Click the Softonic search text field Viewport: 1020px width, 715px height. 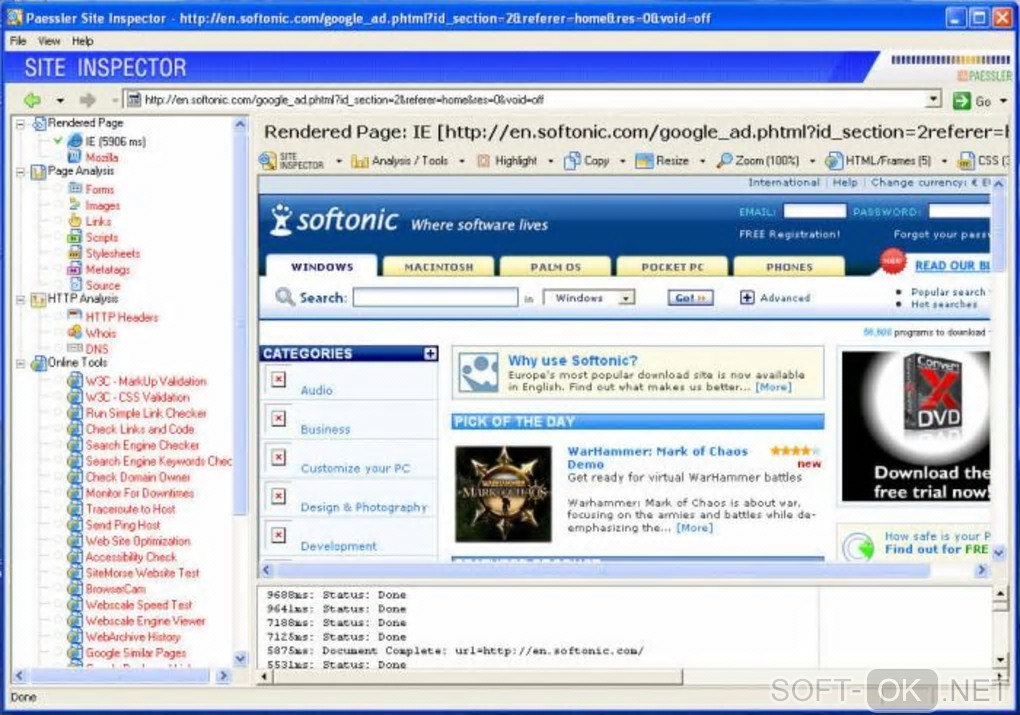tap(435, 297)
